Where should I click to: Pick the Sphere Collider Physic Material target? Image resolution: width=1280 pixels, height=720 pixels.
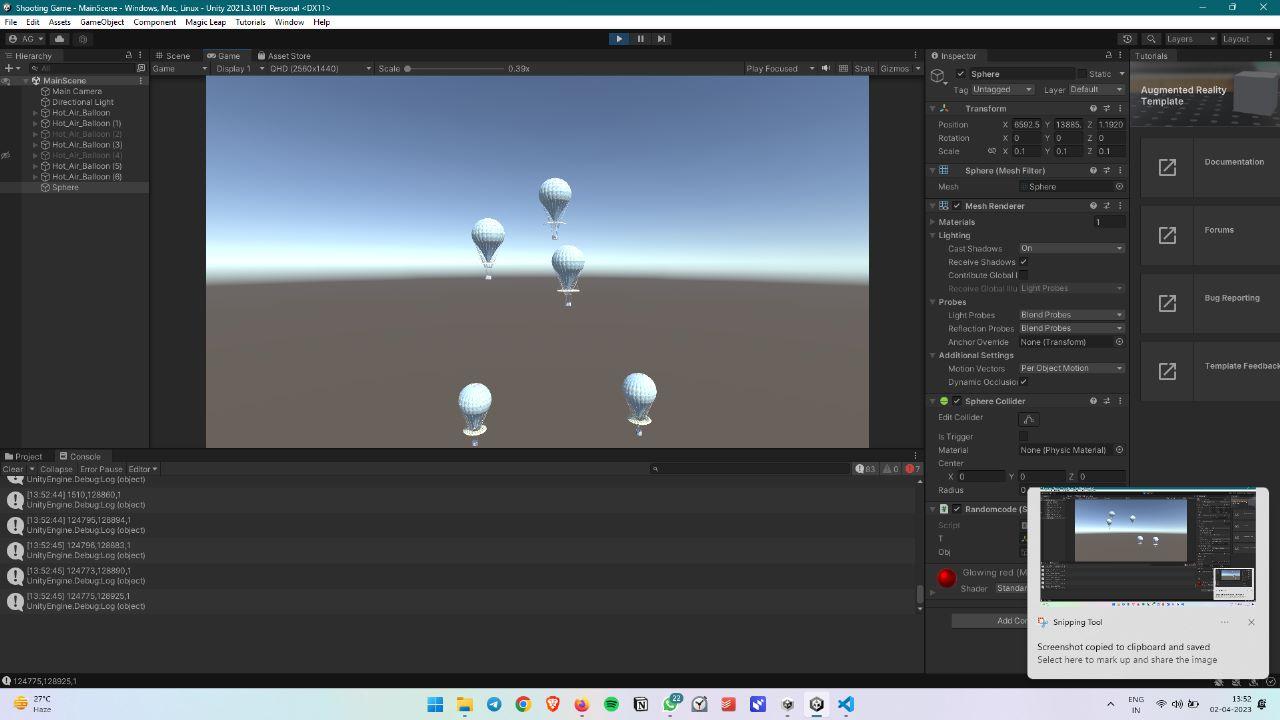coord(1119,450)
